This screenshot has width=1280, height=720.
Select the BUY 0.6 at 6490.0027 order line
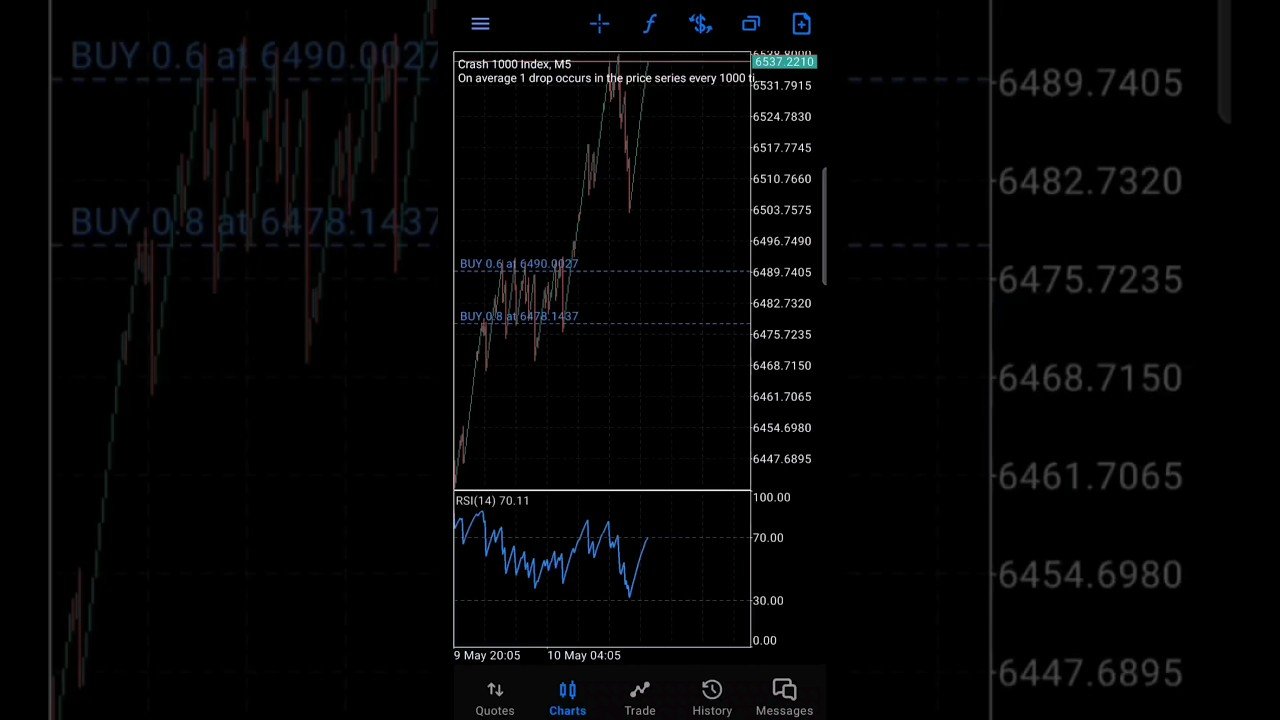click(519, 264)
